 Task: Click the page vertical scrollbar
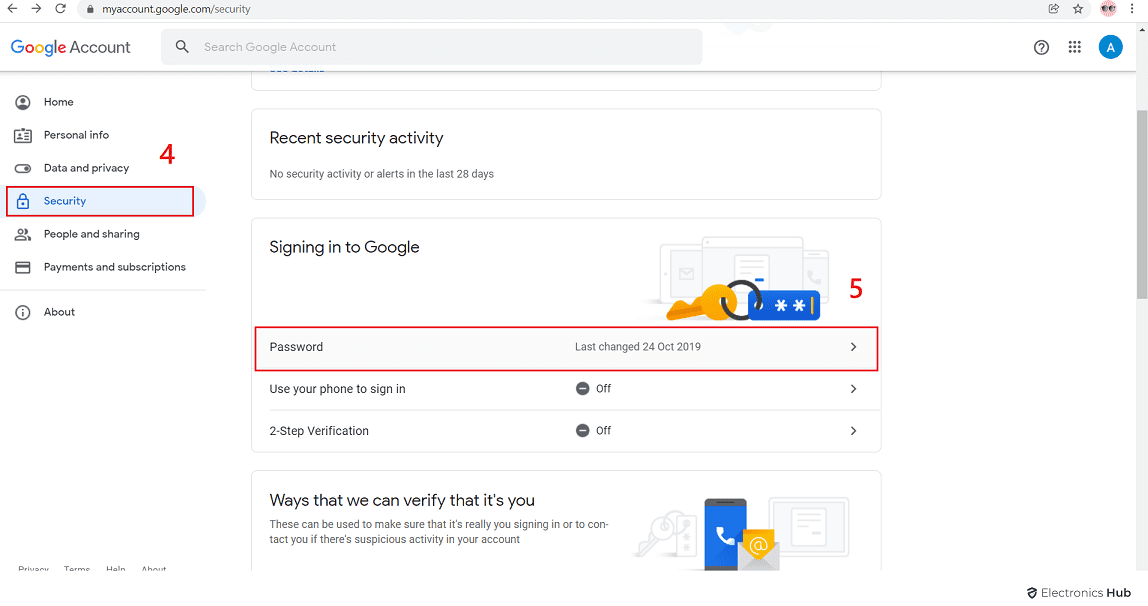[1142, 190]
